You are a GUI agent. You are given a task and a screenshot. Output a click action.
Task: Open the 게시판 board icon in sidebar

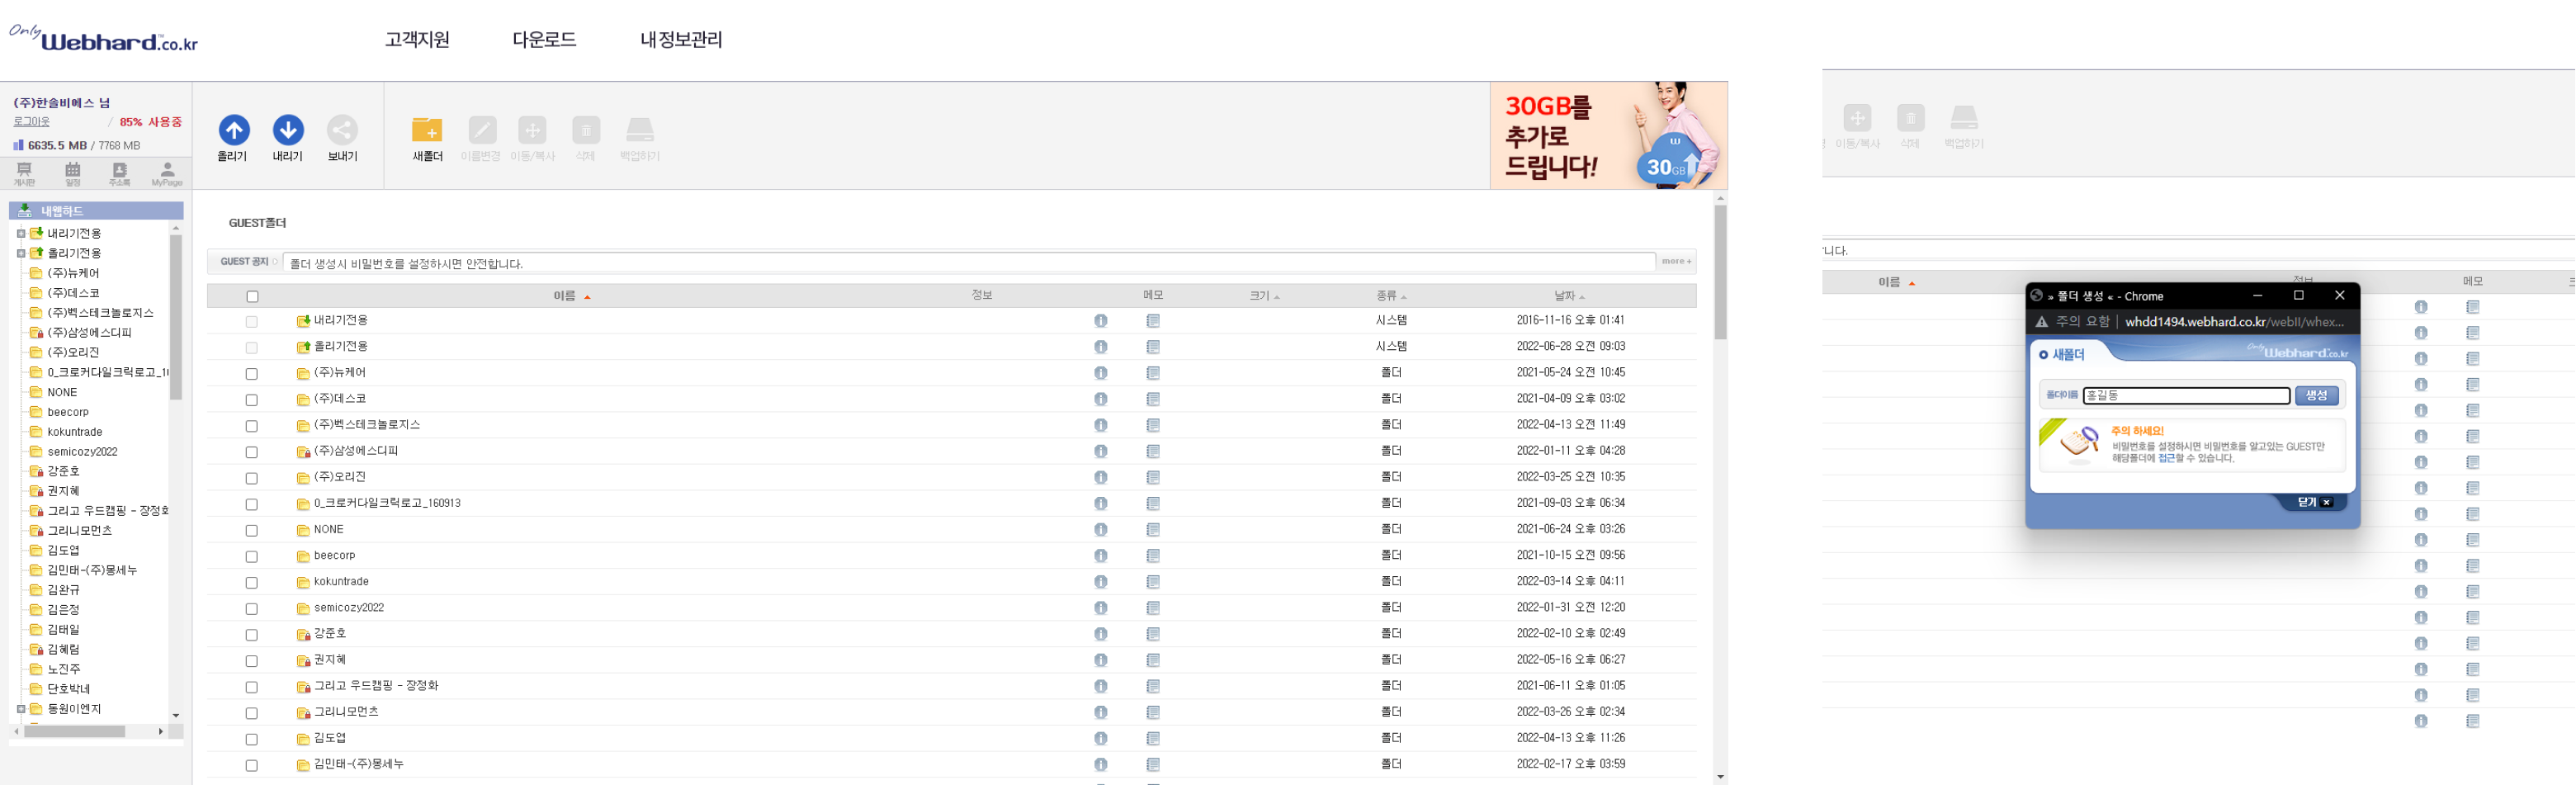coord(25,173)
